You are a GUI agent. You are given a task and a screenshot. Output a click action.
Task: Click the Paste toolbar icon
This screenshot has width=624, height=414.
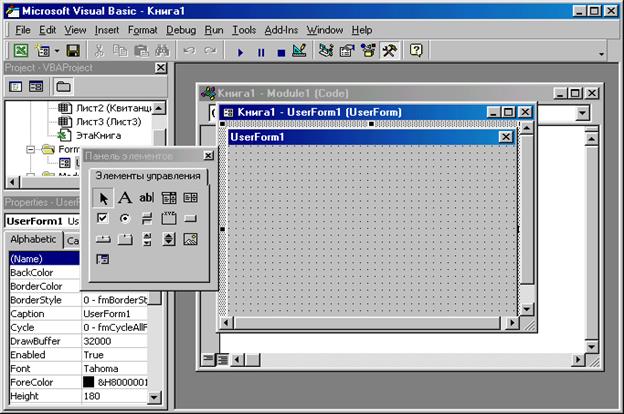coord(141,51)
